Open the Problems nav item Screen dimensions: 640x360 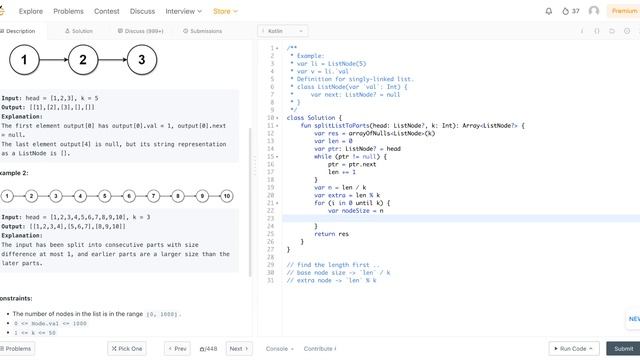[x=68, y=11]
